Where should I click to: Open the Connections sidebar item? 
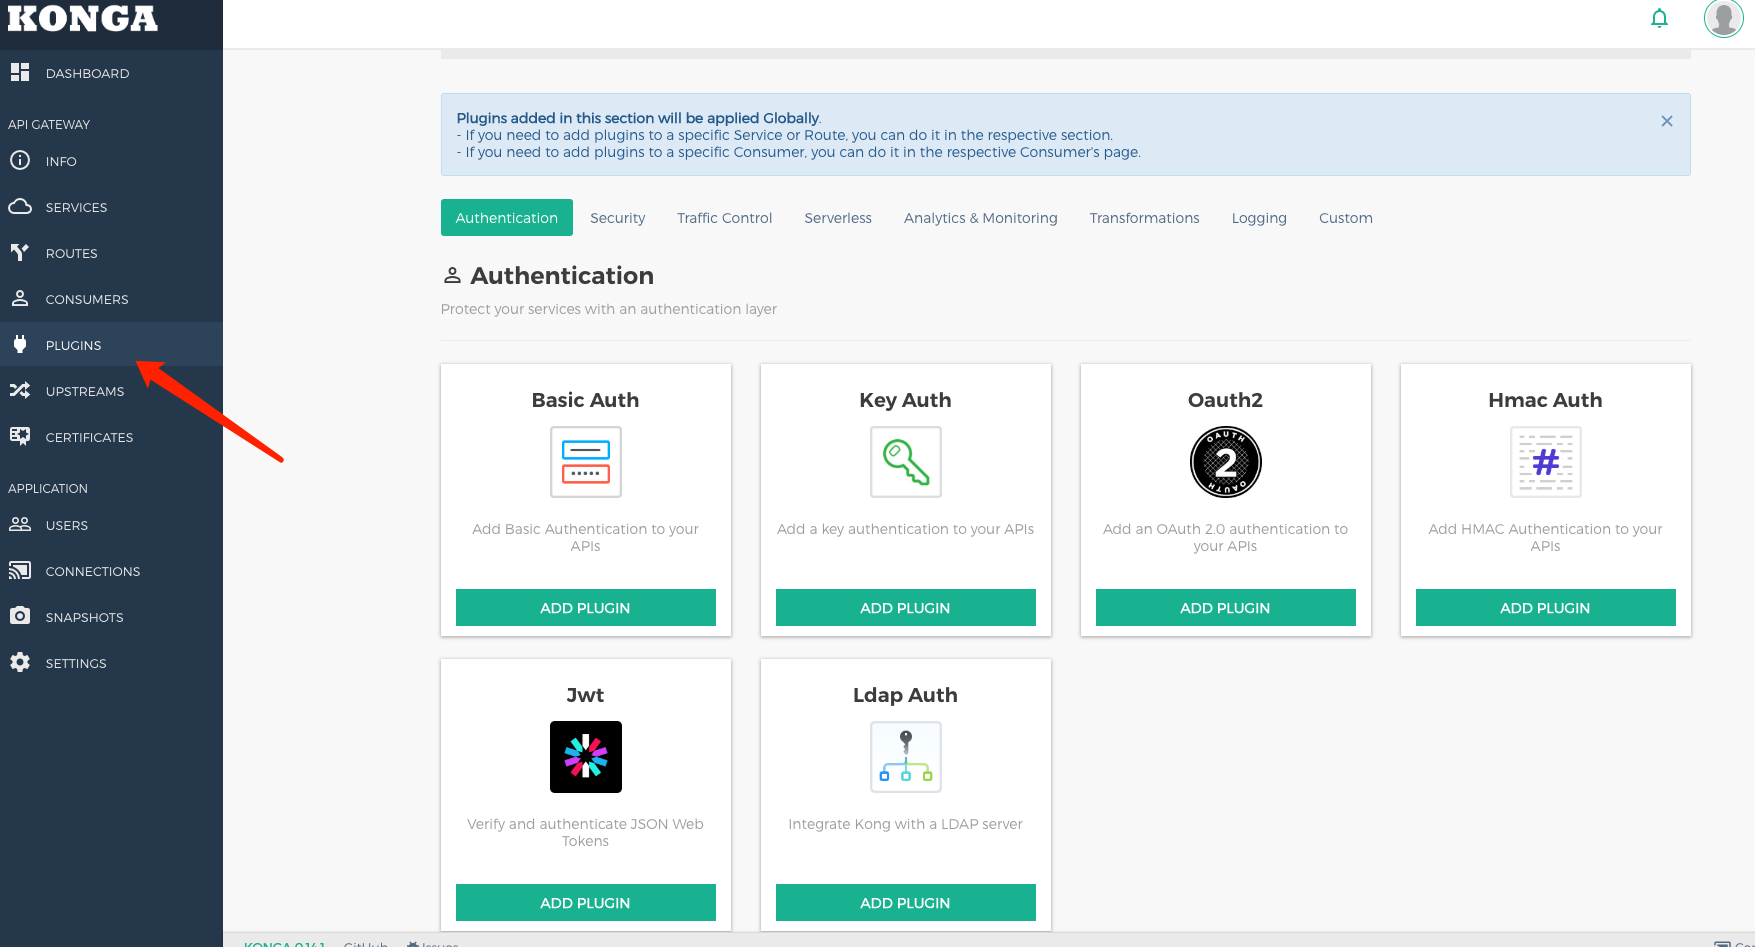pyautogui.click(x=92, y=571)
